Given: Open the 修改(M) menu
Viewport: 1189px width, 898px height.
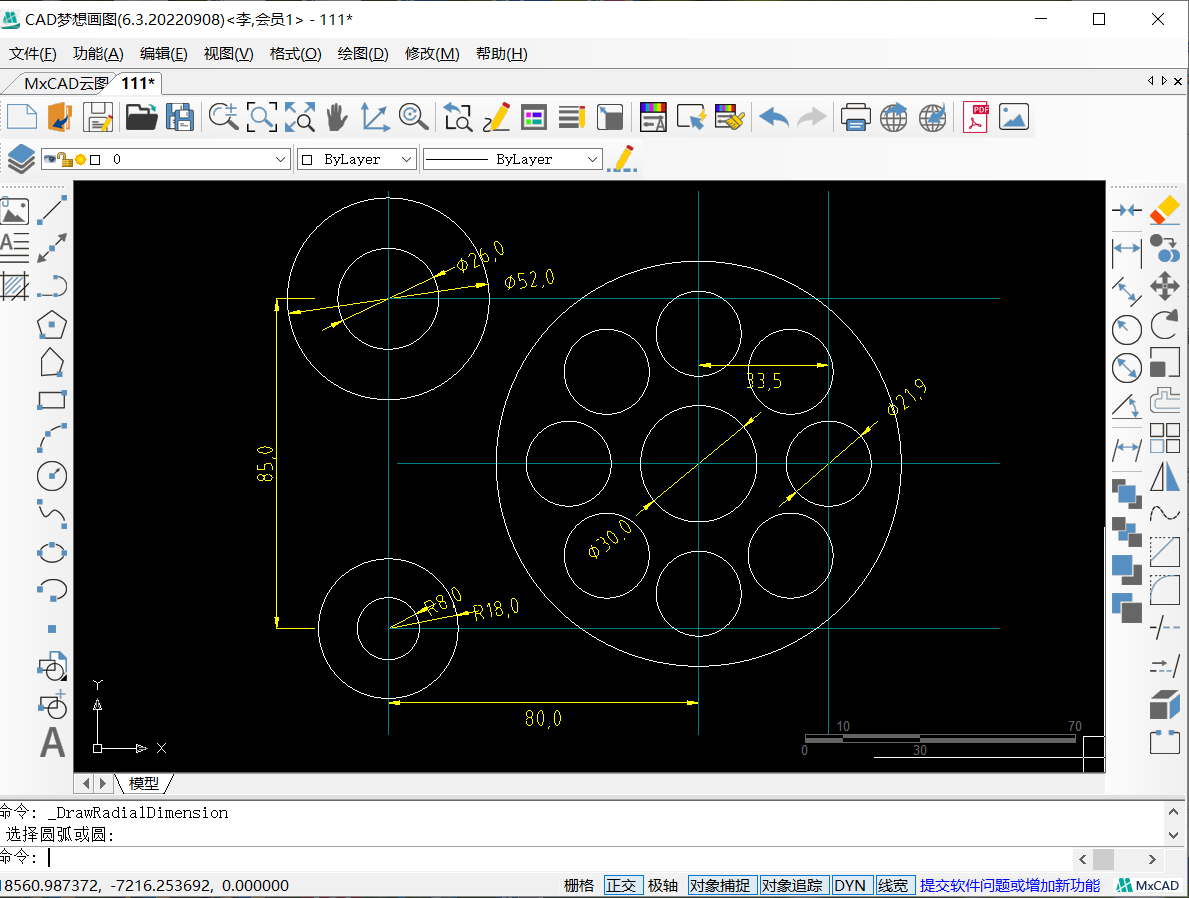Looking at the screenshot, I should (x=432, y=54).
